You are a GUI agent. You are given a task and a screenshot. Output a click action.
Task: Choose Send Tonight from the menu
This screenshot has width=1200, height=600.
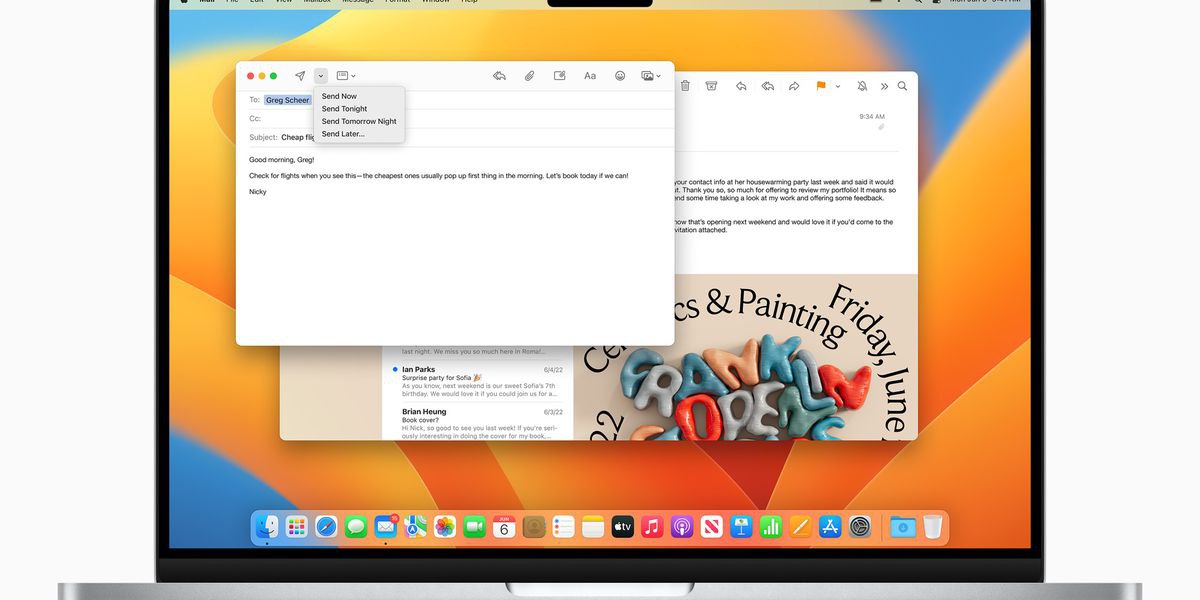coord(344,109)
